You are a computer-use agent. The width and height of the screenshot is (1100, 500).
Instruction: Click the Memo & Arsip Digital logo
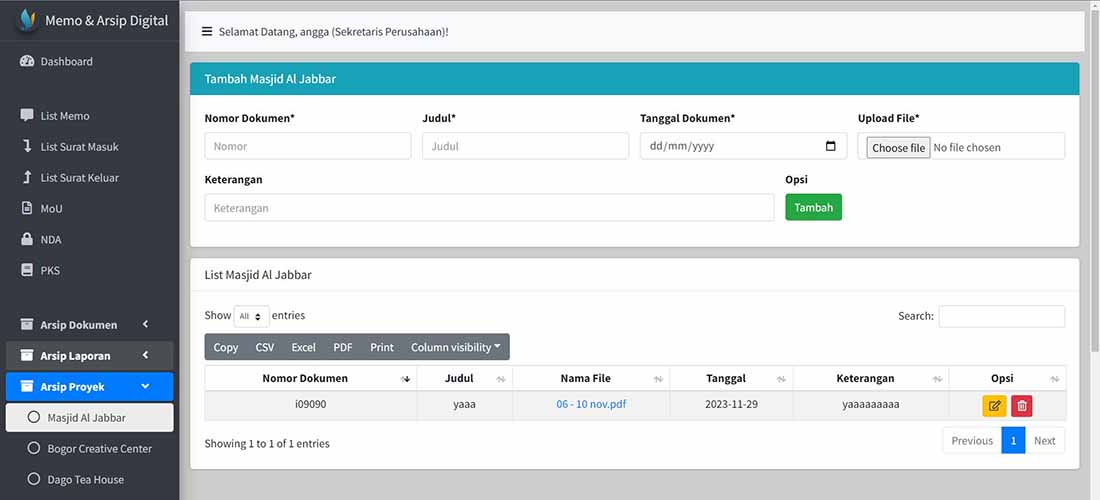point(27,20)
